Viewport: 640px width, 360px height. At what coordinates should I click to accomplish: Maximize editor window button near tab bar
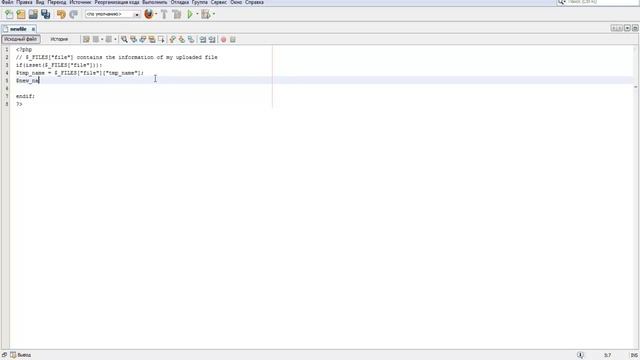click(635, 28)
